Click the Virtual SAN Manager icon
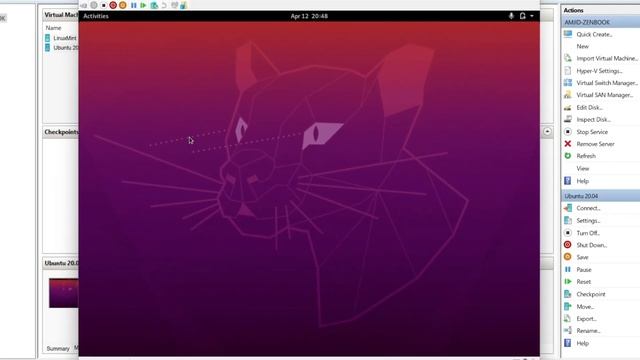The width and height of the screenshot is (640, 360). tap(568, 95)
